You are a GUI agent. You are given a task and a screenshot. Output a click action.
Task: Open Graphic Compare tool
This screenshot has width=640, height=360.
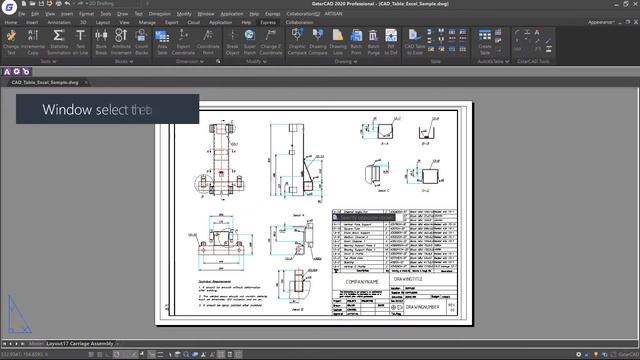(297, 42)
